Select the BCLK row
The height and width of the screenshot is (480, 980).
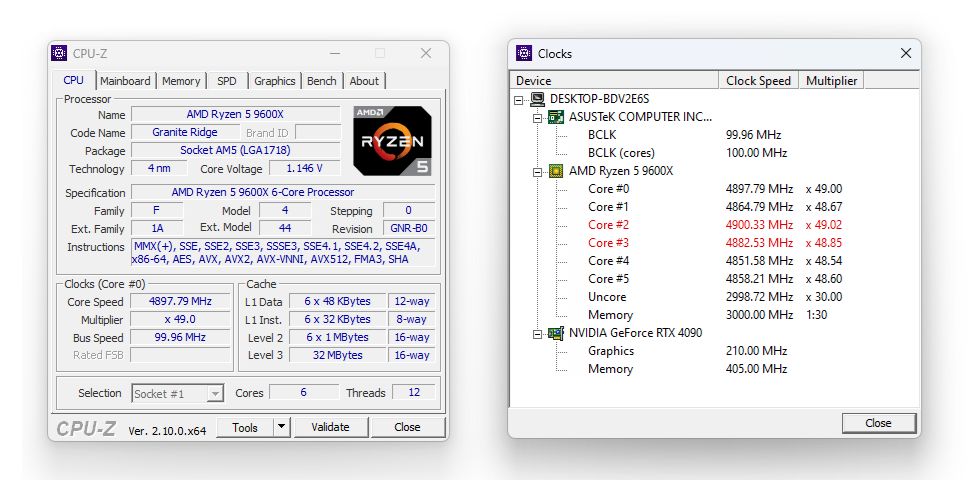tap(602, 135)
